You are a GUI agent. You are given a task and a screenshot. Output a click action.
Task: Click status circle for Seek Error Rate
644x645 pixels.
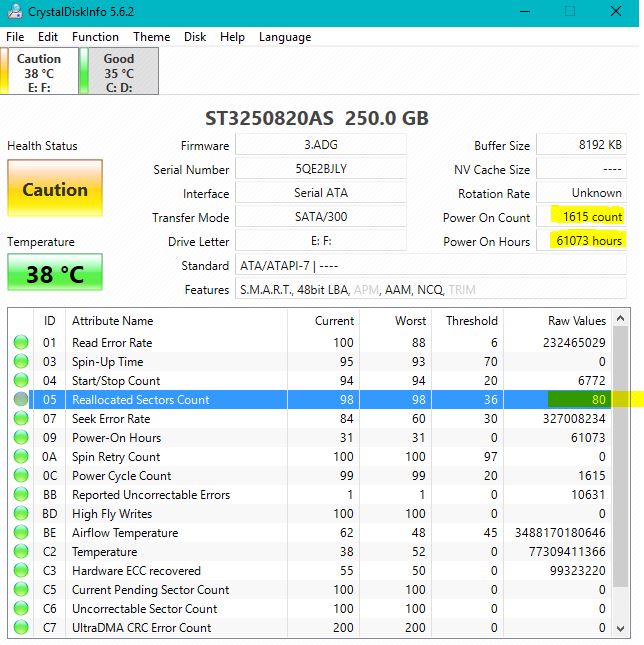(21, 418)
